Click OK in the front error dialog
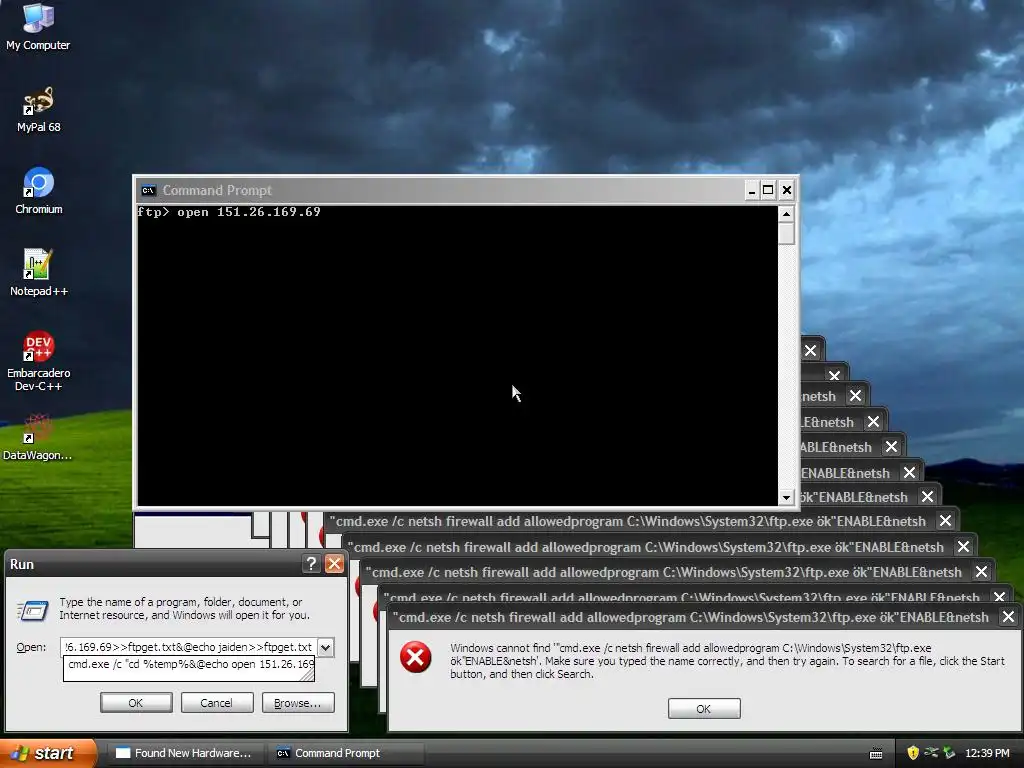Viewport: 1024px width, 768px height. tap(704, 709)
